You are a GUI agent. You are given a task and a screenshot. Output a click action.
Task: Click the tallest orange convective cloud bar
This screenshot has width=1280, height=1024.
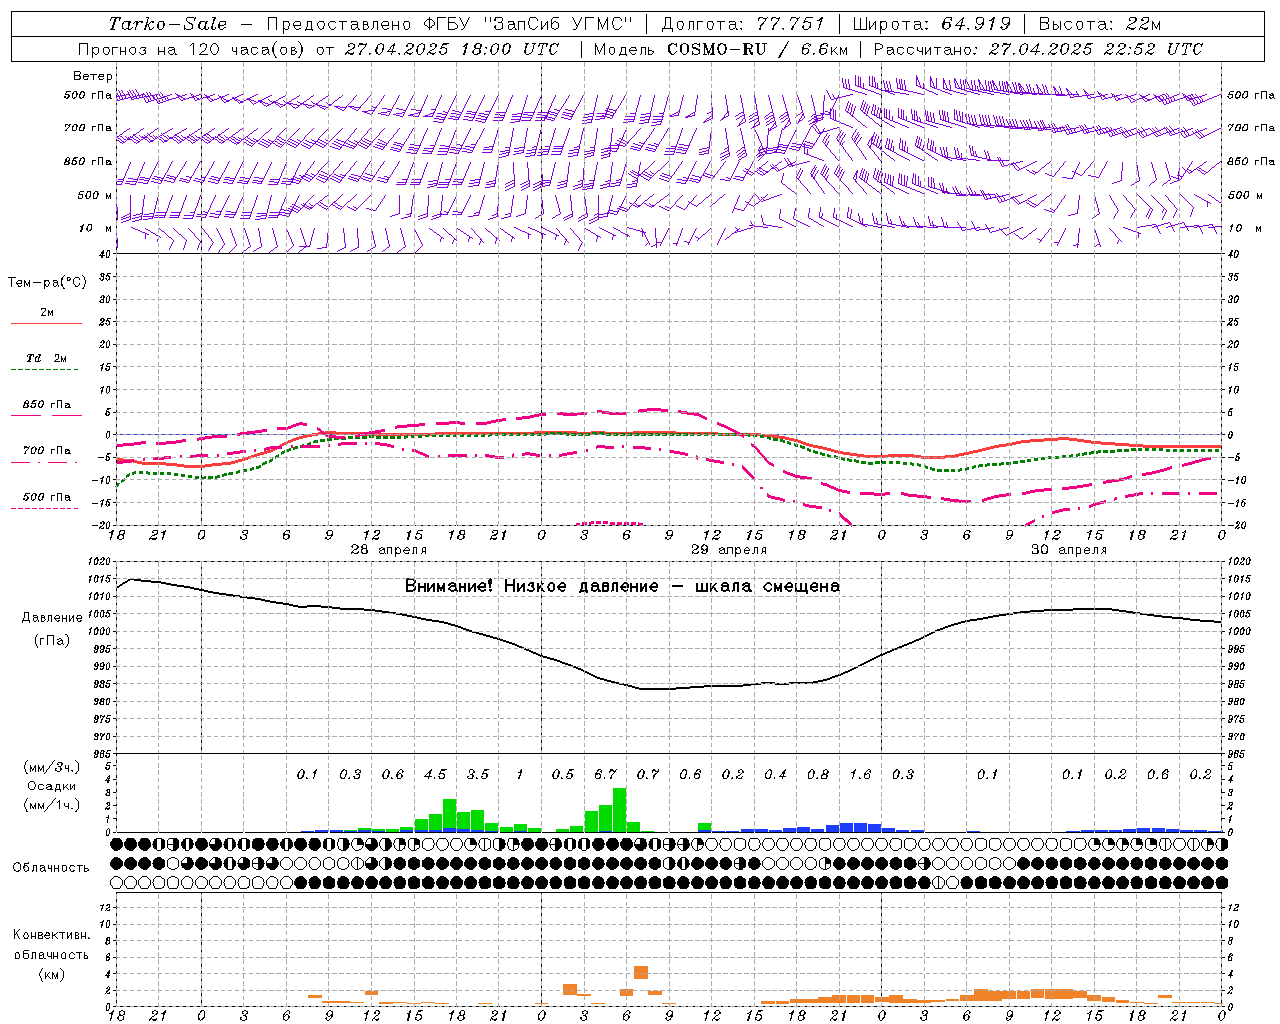641,972
